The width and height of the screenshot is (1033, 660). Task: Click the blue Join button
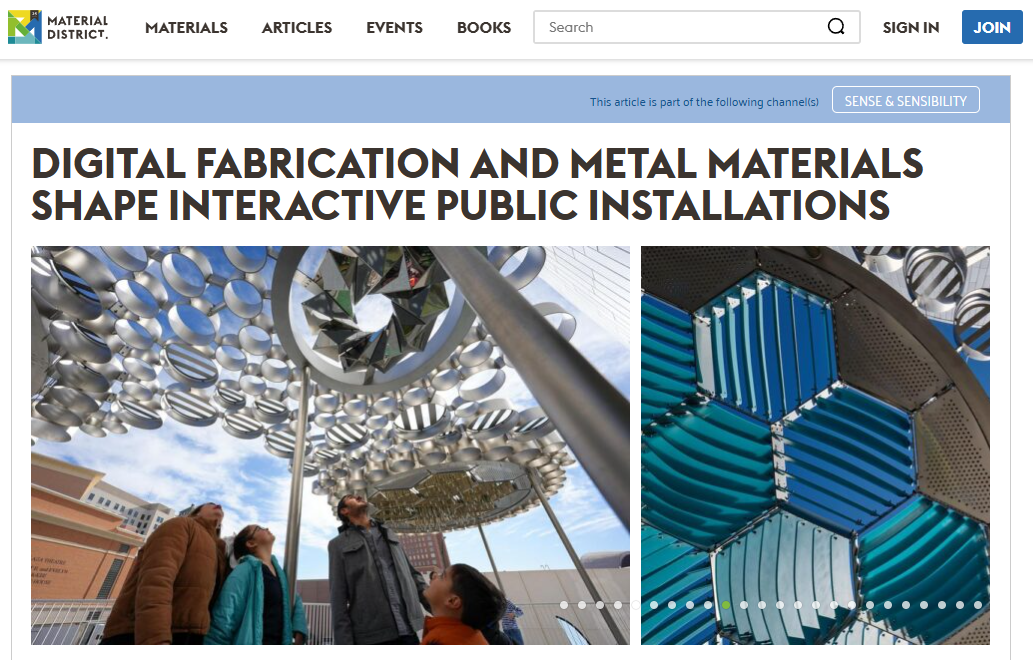pos(991,27)
